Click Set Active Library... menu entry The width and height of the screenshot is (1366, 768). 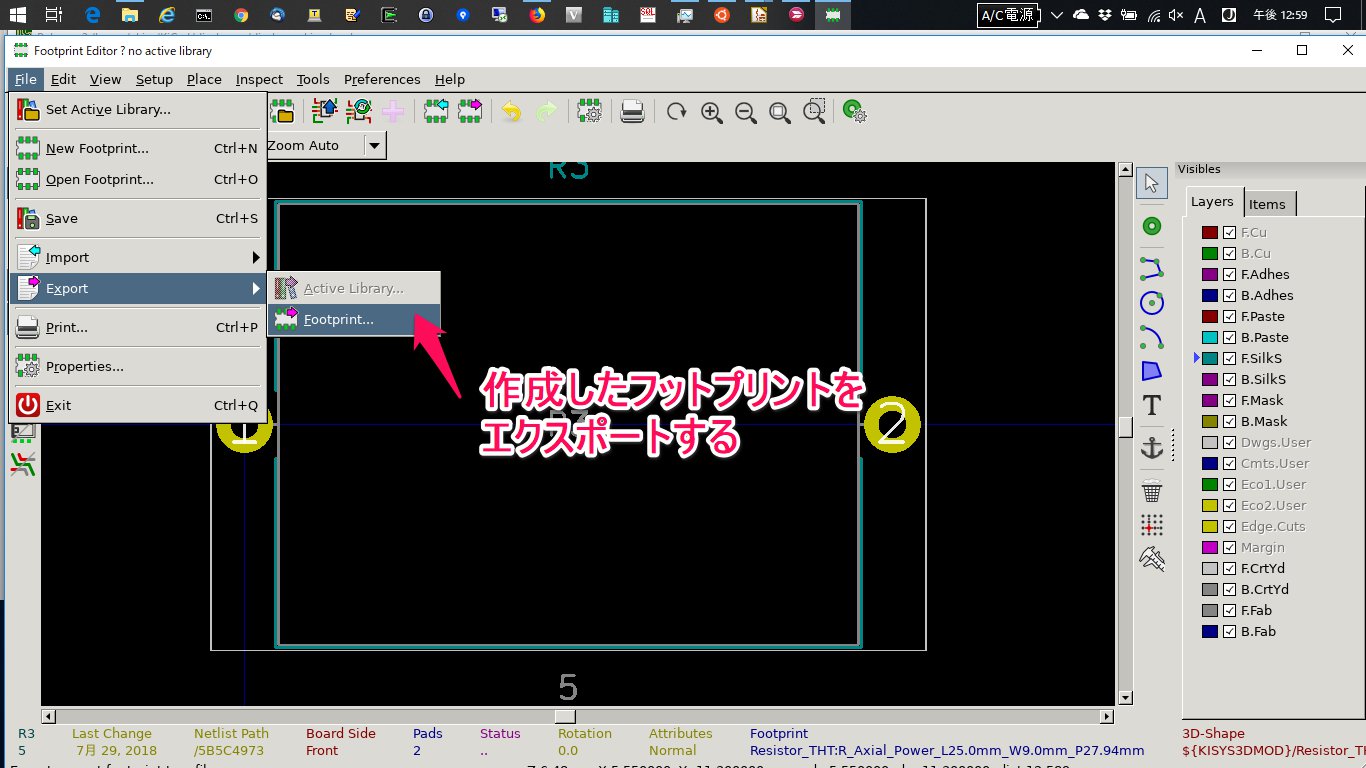(108, 110)
